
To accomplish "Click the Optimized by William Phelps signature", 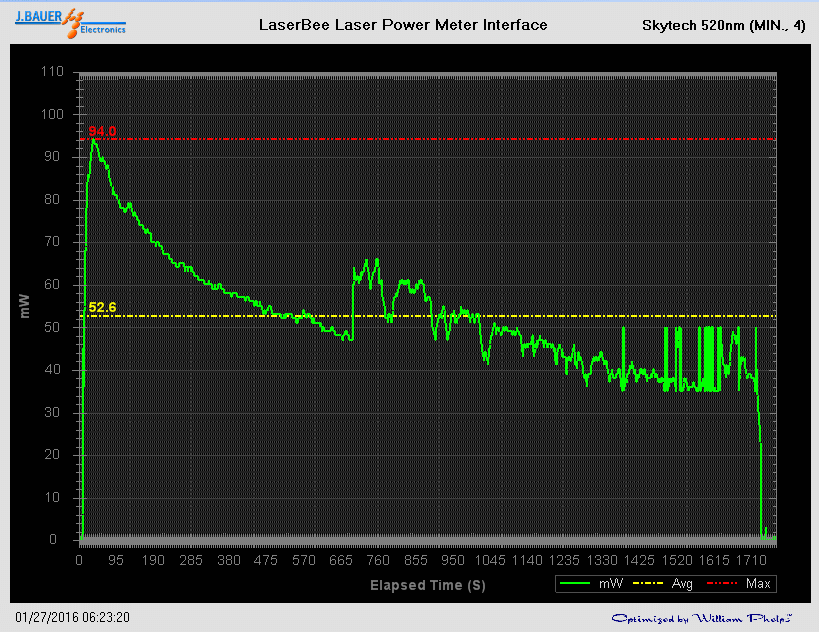I will click(702, 618).
